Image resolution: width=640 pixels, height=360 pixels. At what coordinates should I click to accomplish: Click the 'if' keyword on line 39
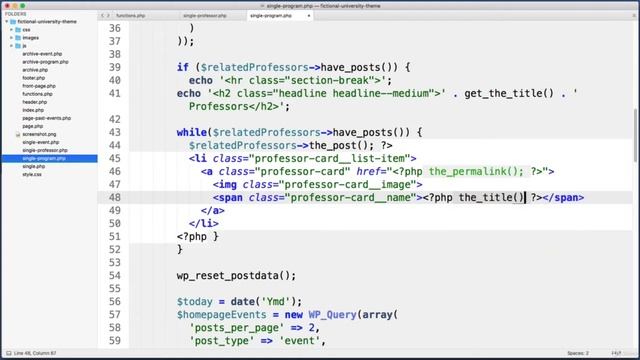(183, 67)
